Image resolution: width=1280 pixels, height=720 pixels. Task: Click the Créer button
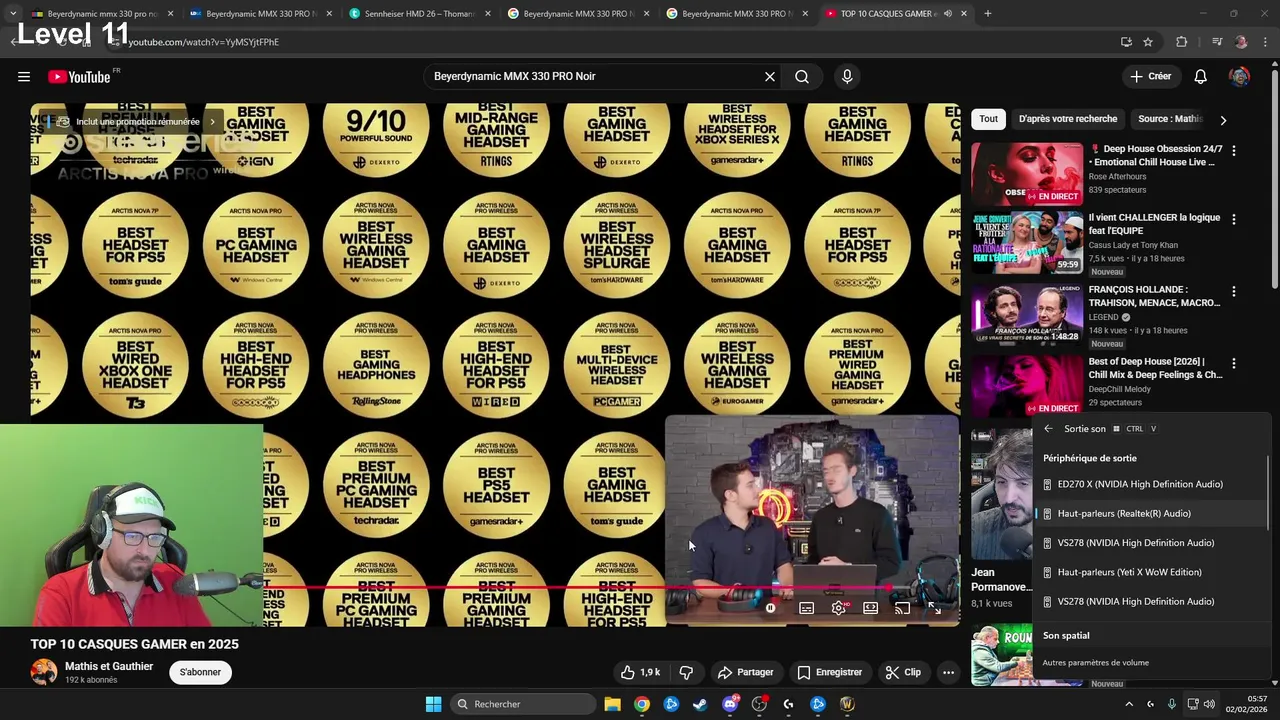click(1150, 77)
